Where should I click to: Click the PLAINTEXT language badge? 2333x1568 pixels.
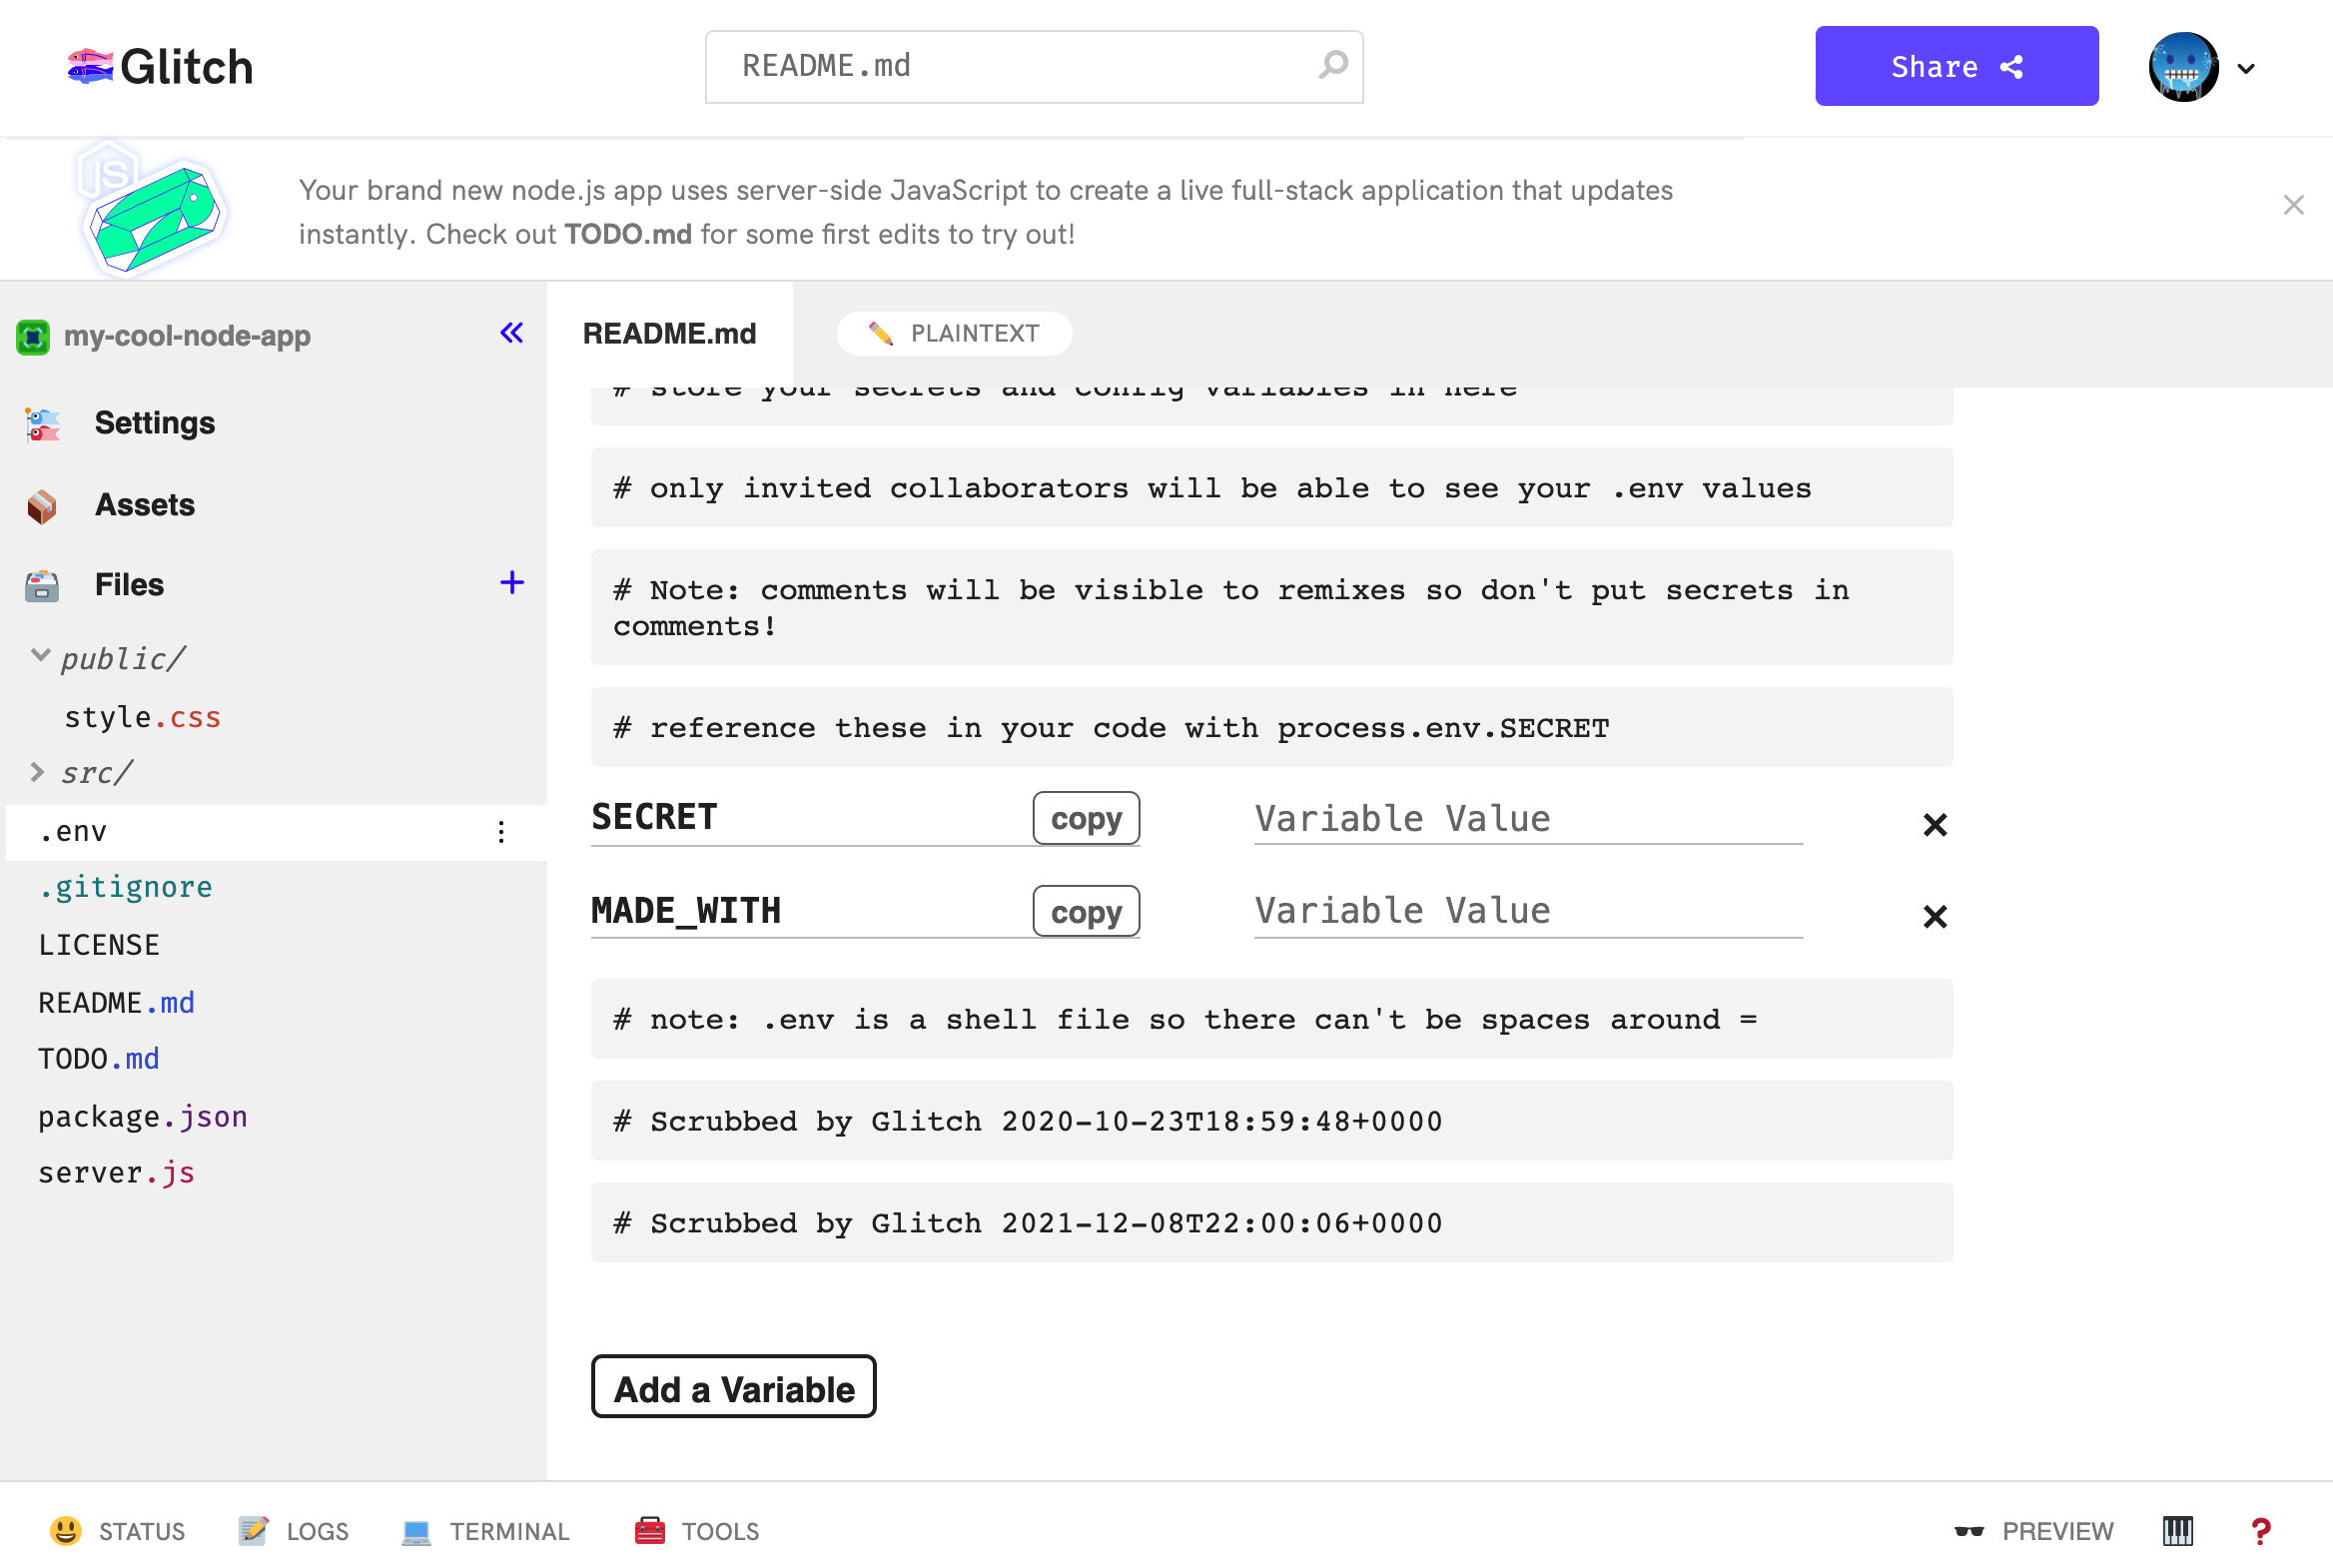click(x=953, y=333)
